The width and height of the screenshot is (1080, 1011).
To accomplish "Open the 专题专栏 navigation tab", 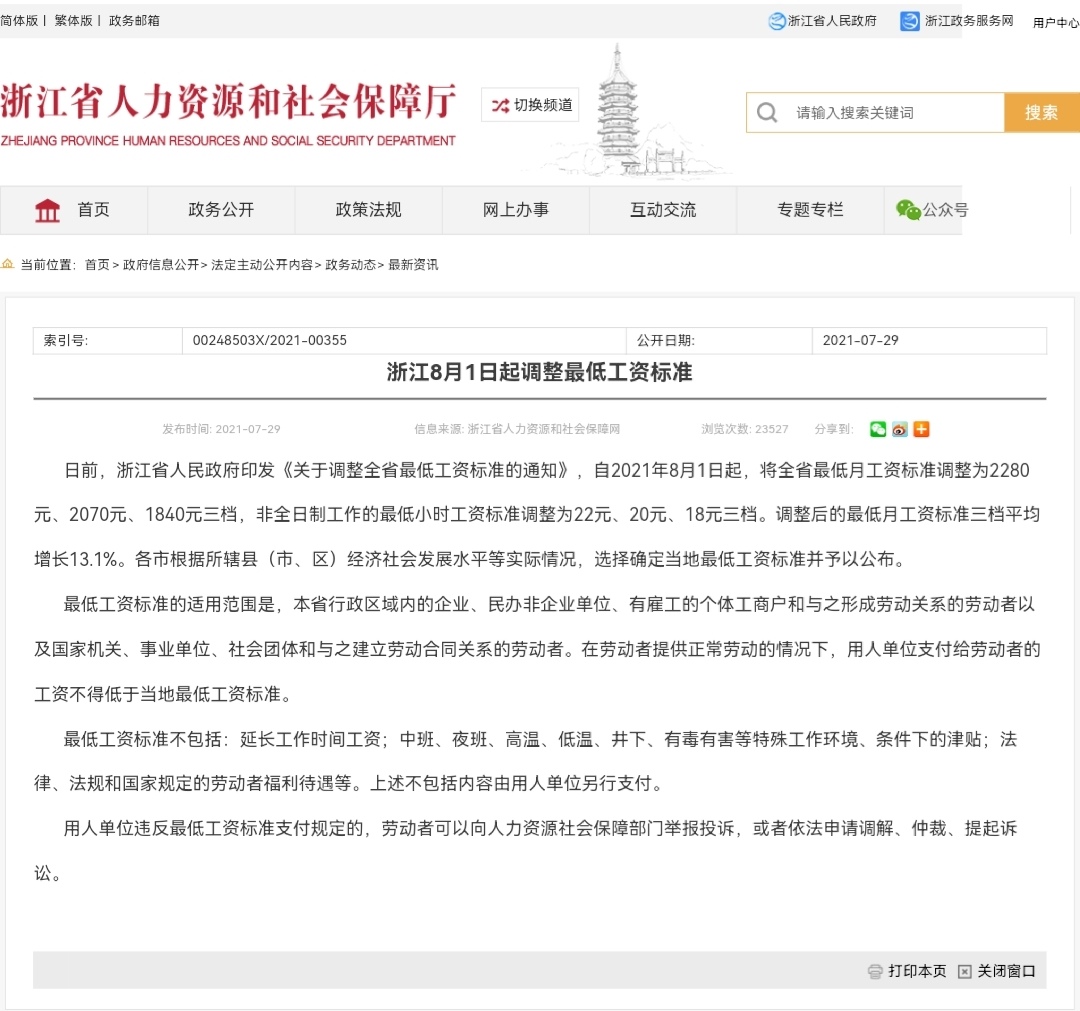I will click(811, 210).
